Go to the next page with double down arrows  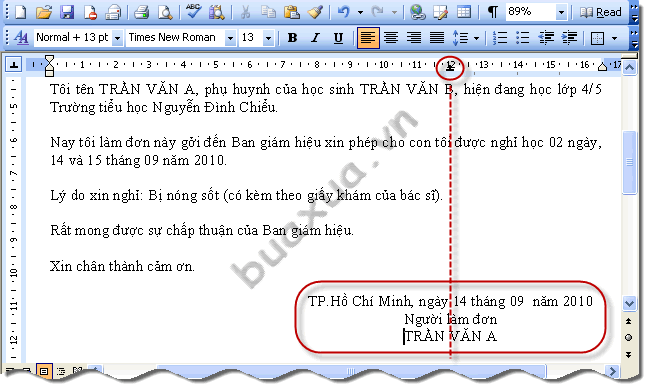[629, 355]
